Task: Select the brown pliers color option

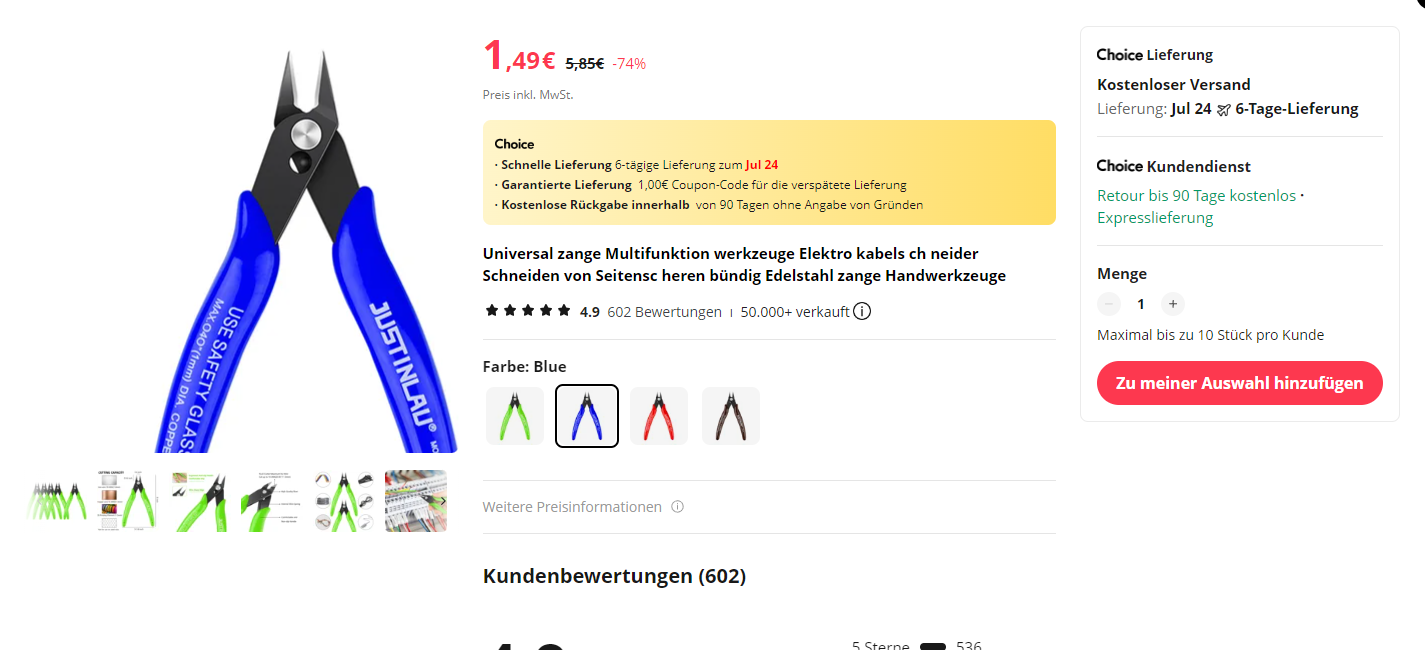Action: coord(731,416)
